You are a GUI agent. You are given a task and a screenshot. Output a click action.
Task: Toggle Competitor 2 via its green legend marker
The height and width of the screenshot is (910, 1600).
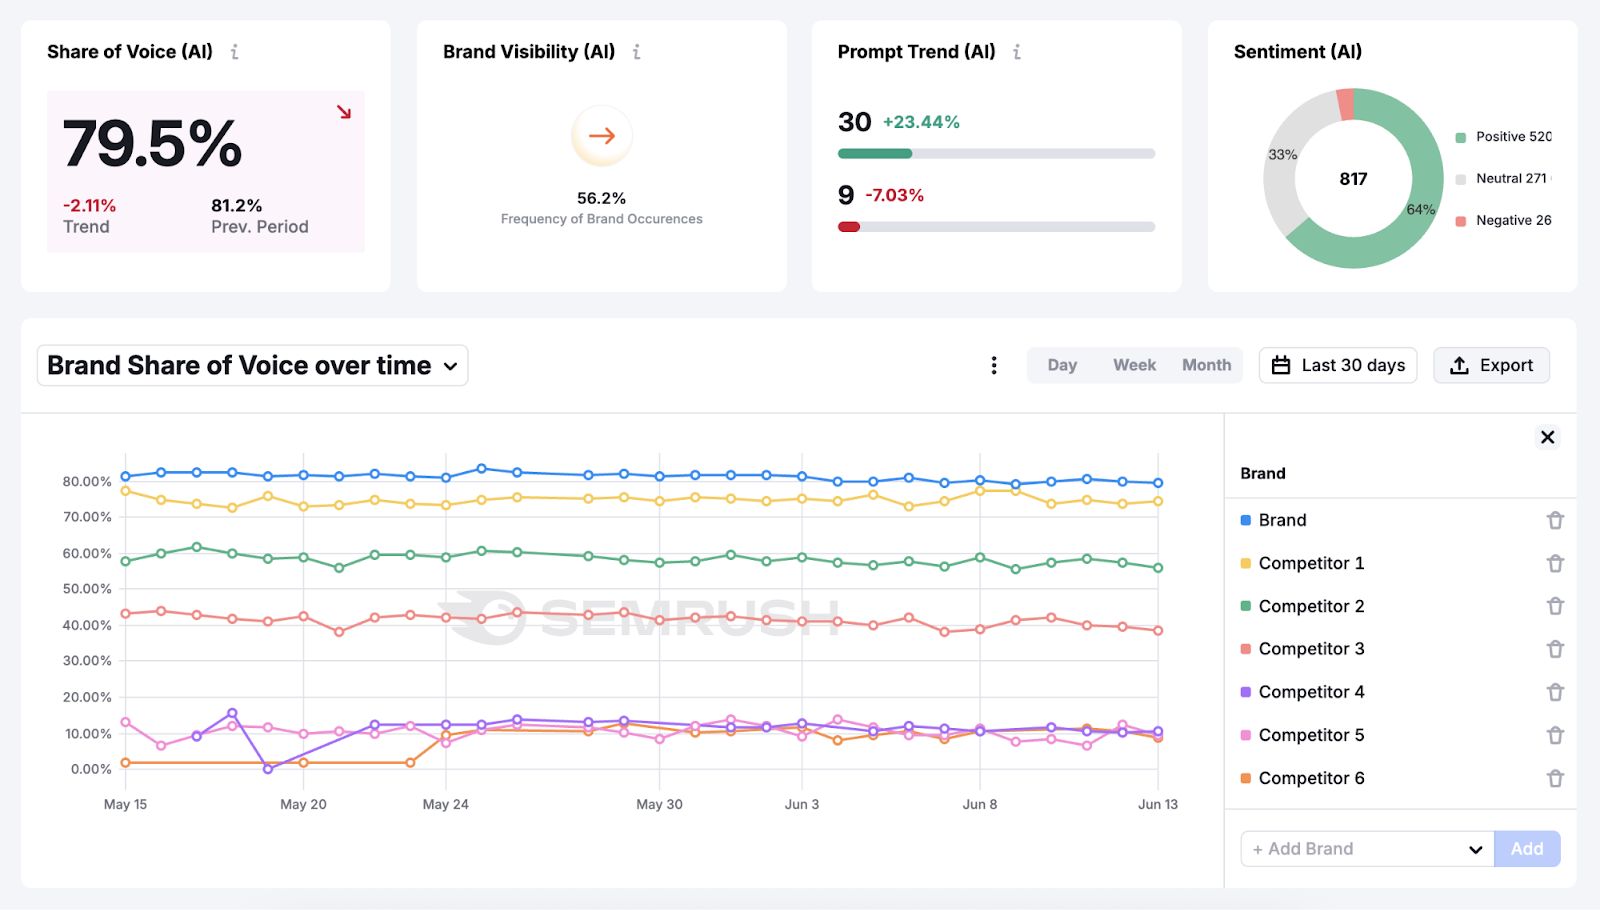[1245, 605]
